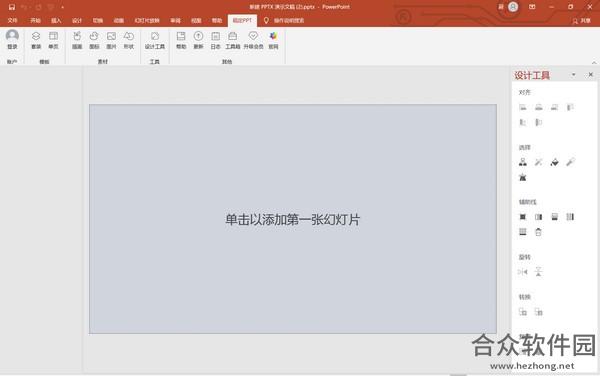Click the magic wand icon in 选择 section
This screenshot has width=600, height=376.
click(538, 162)
